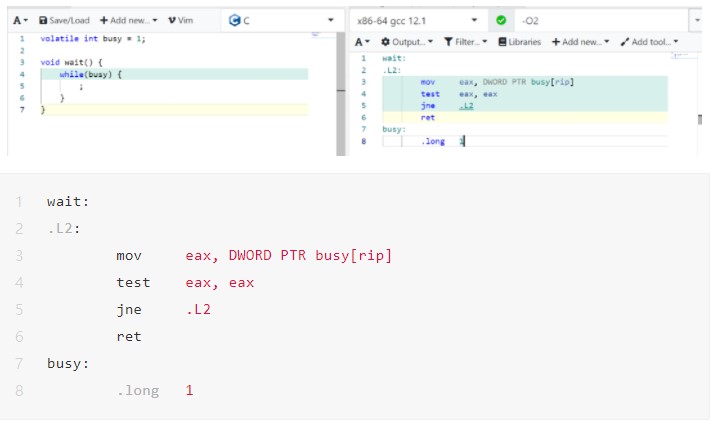Open the Add tool menu
The height and width of the screenshot is (424, 711).
(649, 42)
